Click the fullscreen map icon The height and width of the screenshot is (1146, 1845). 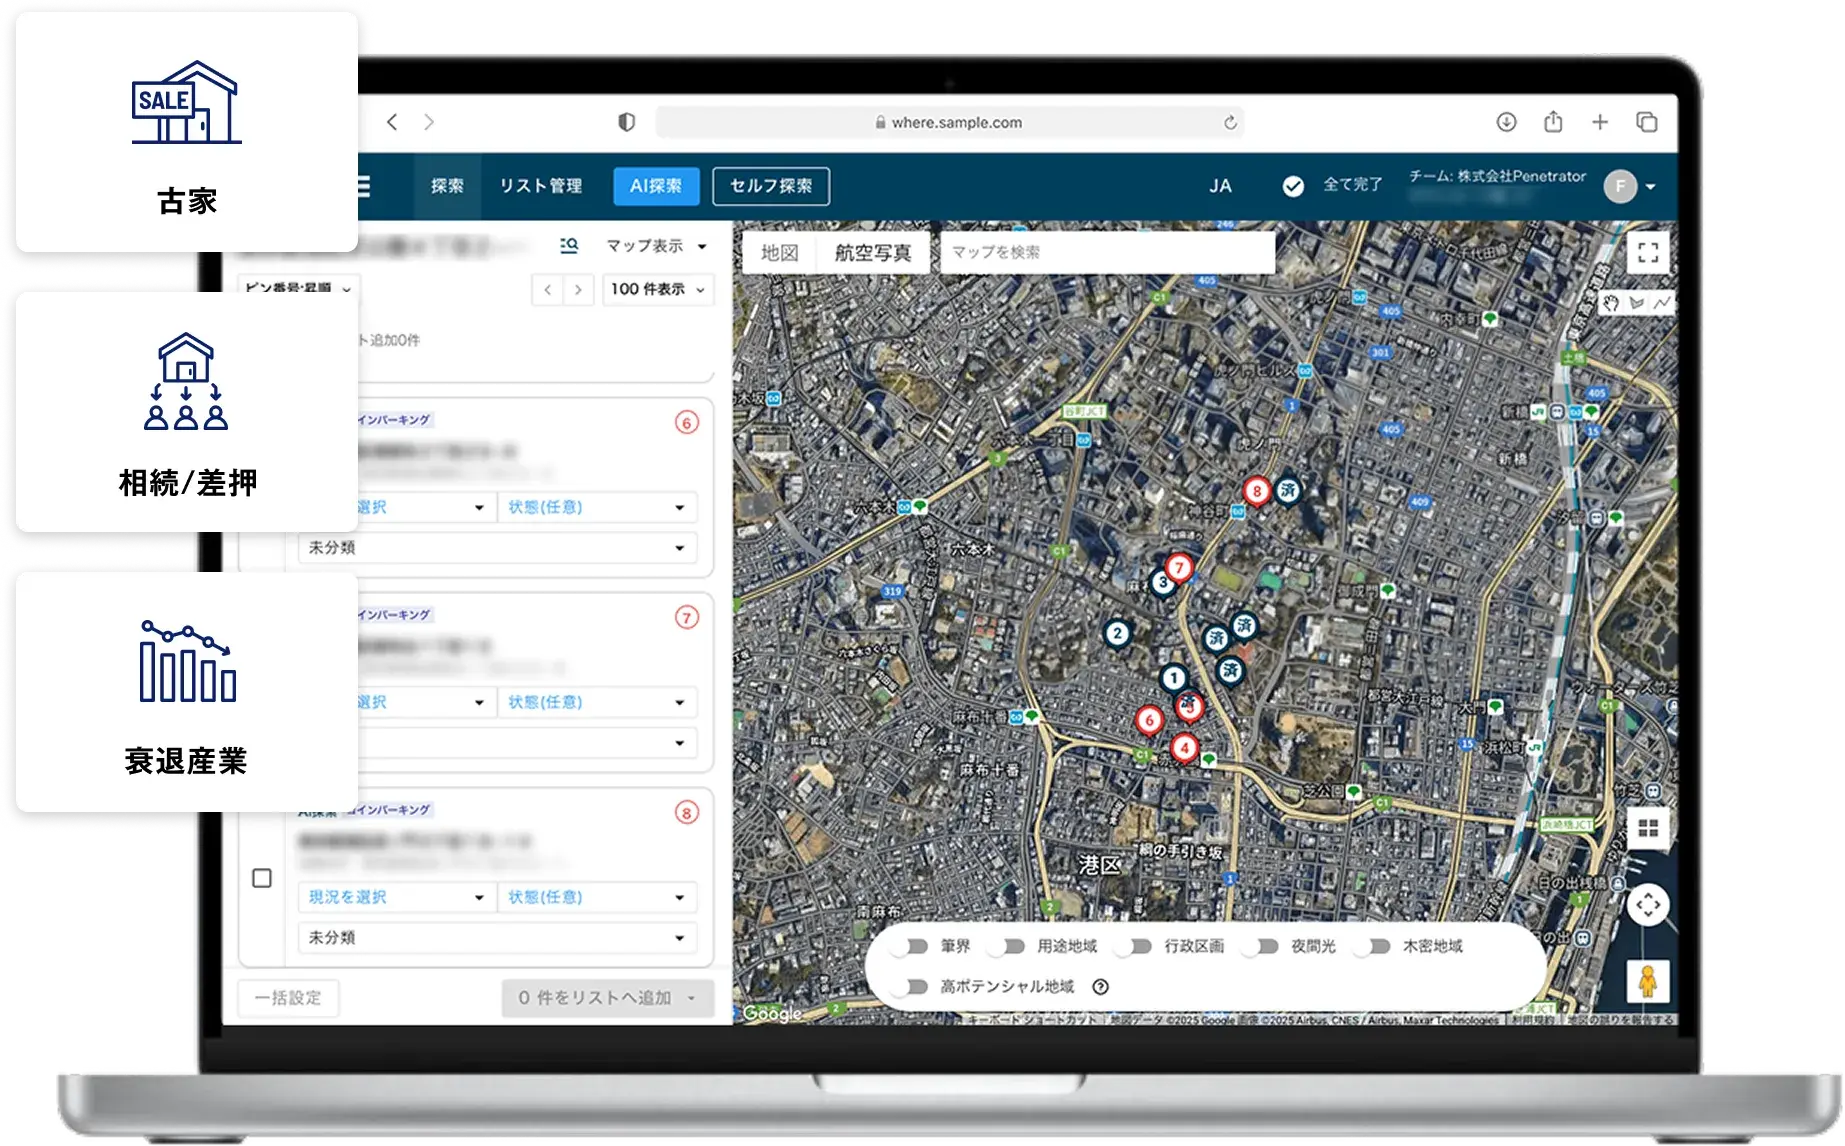tap(1648, 253)
